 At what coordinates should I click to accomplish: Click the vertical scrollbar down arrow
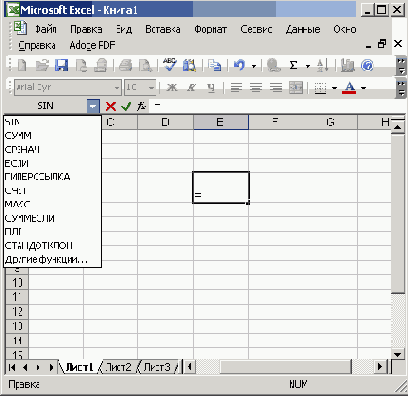[x=397, y=354]
